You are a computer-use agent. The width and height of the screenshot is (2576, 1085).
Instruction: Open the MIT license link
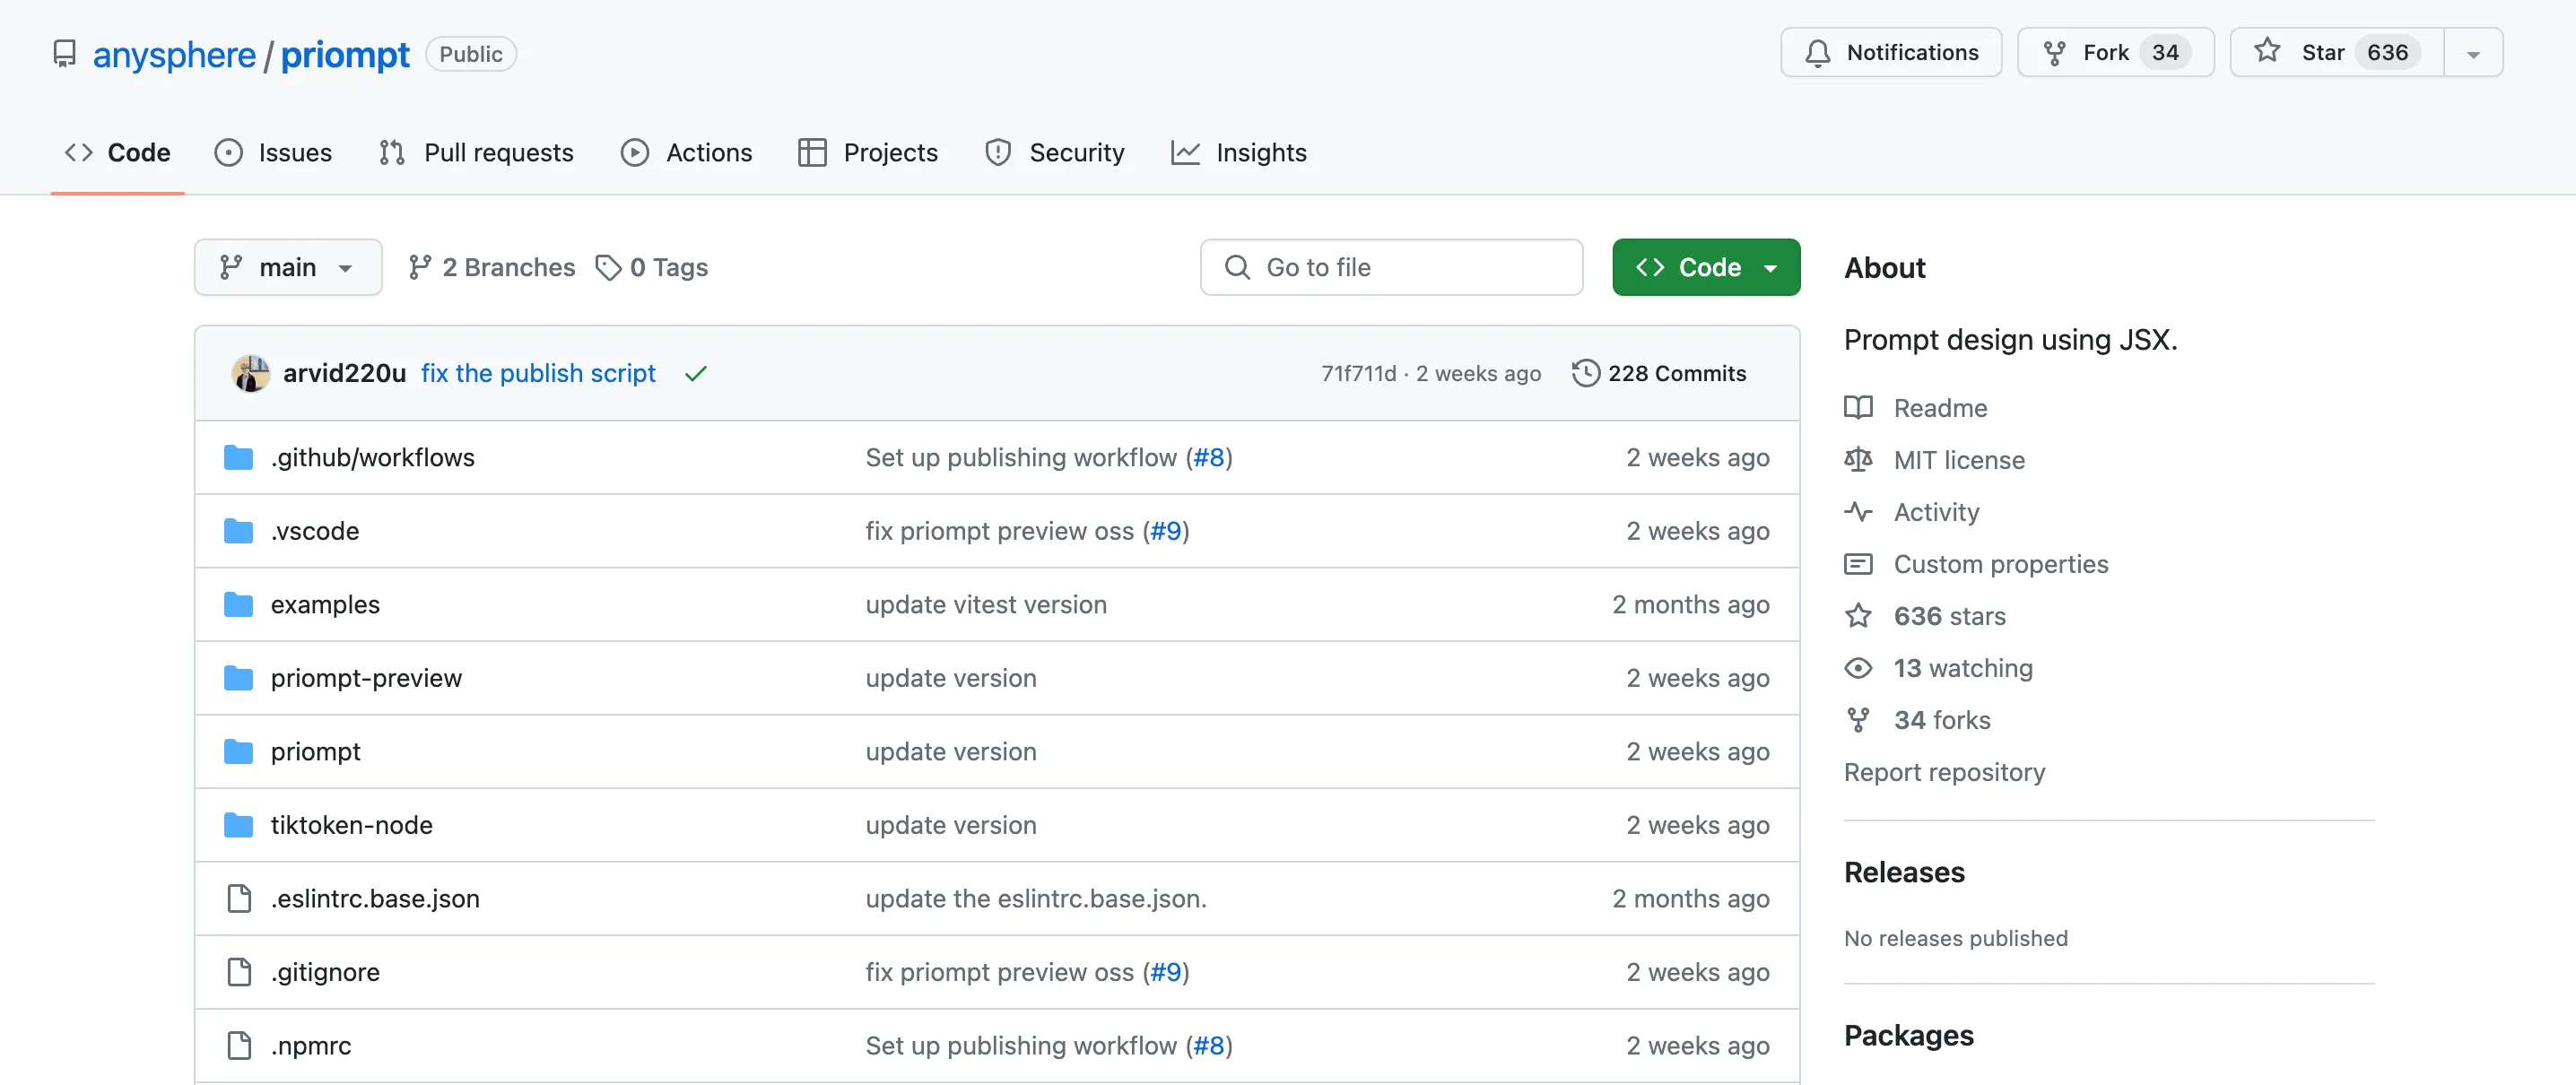(1959, 459)
